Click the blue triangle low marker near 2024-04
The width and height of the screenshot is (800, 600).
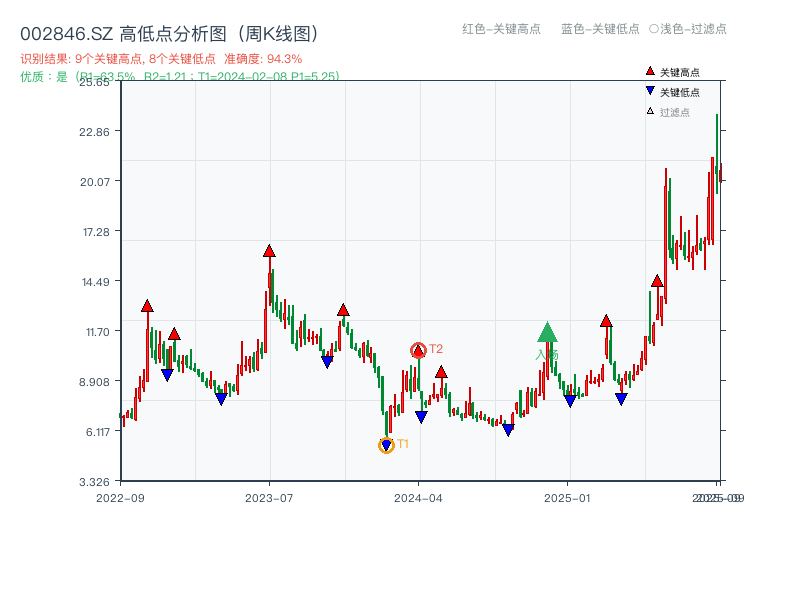pyautogui.click(x=421, y=416)
